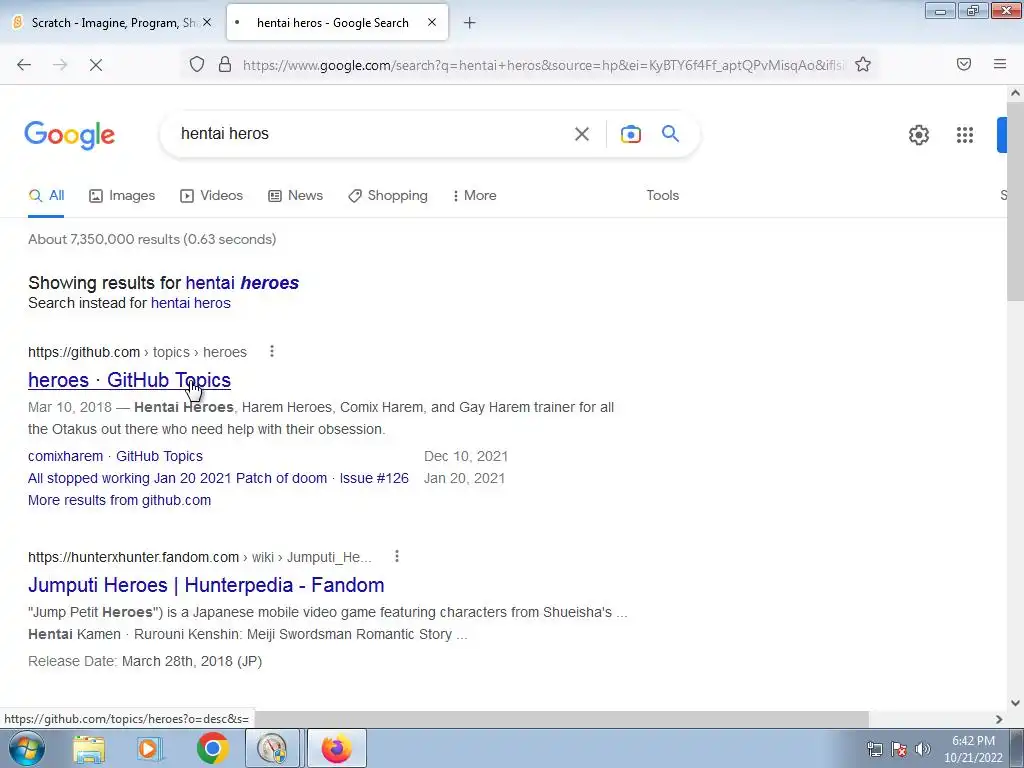Screen dimensions: 1024x768
Task: Click the Google logo
Action: [69, 135]
